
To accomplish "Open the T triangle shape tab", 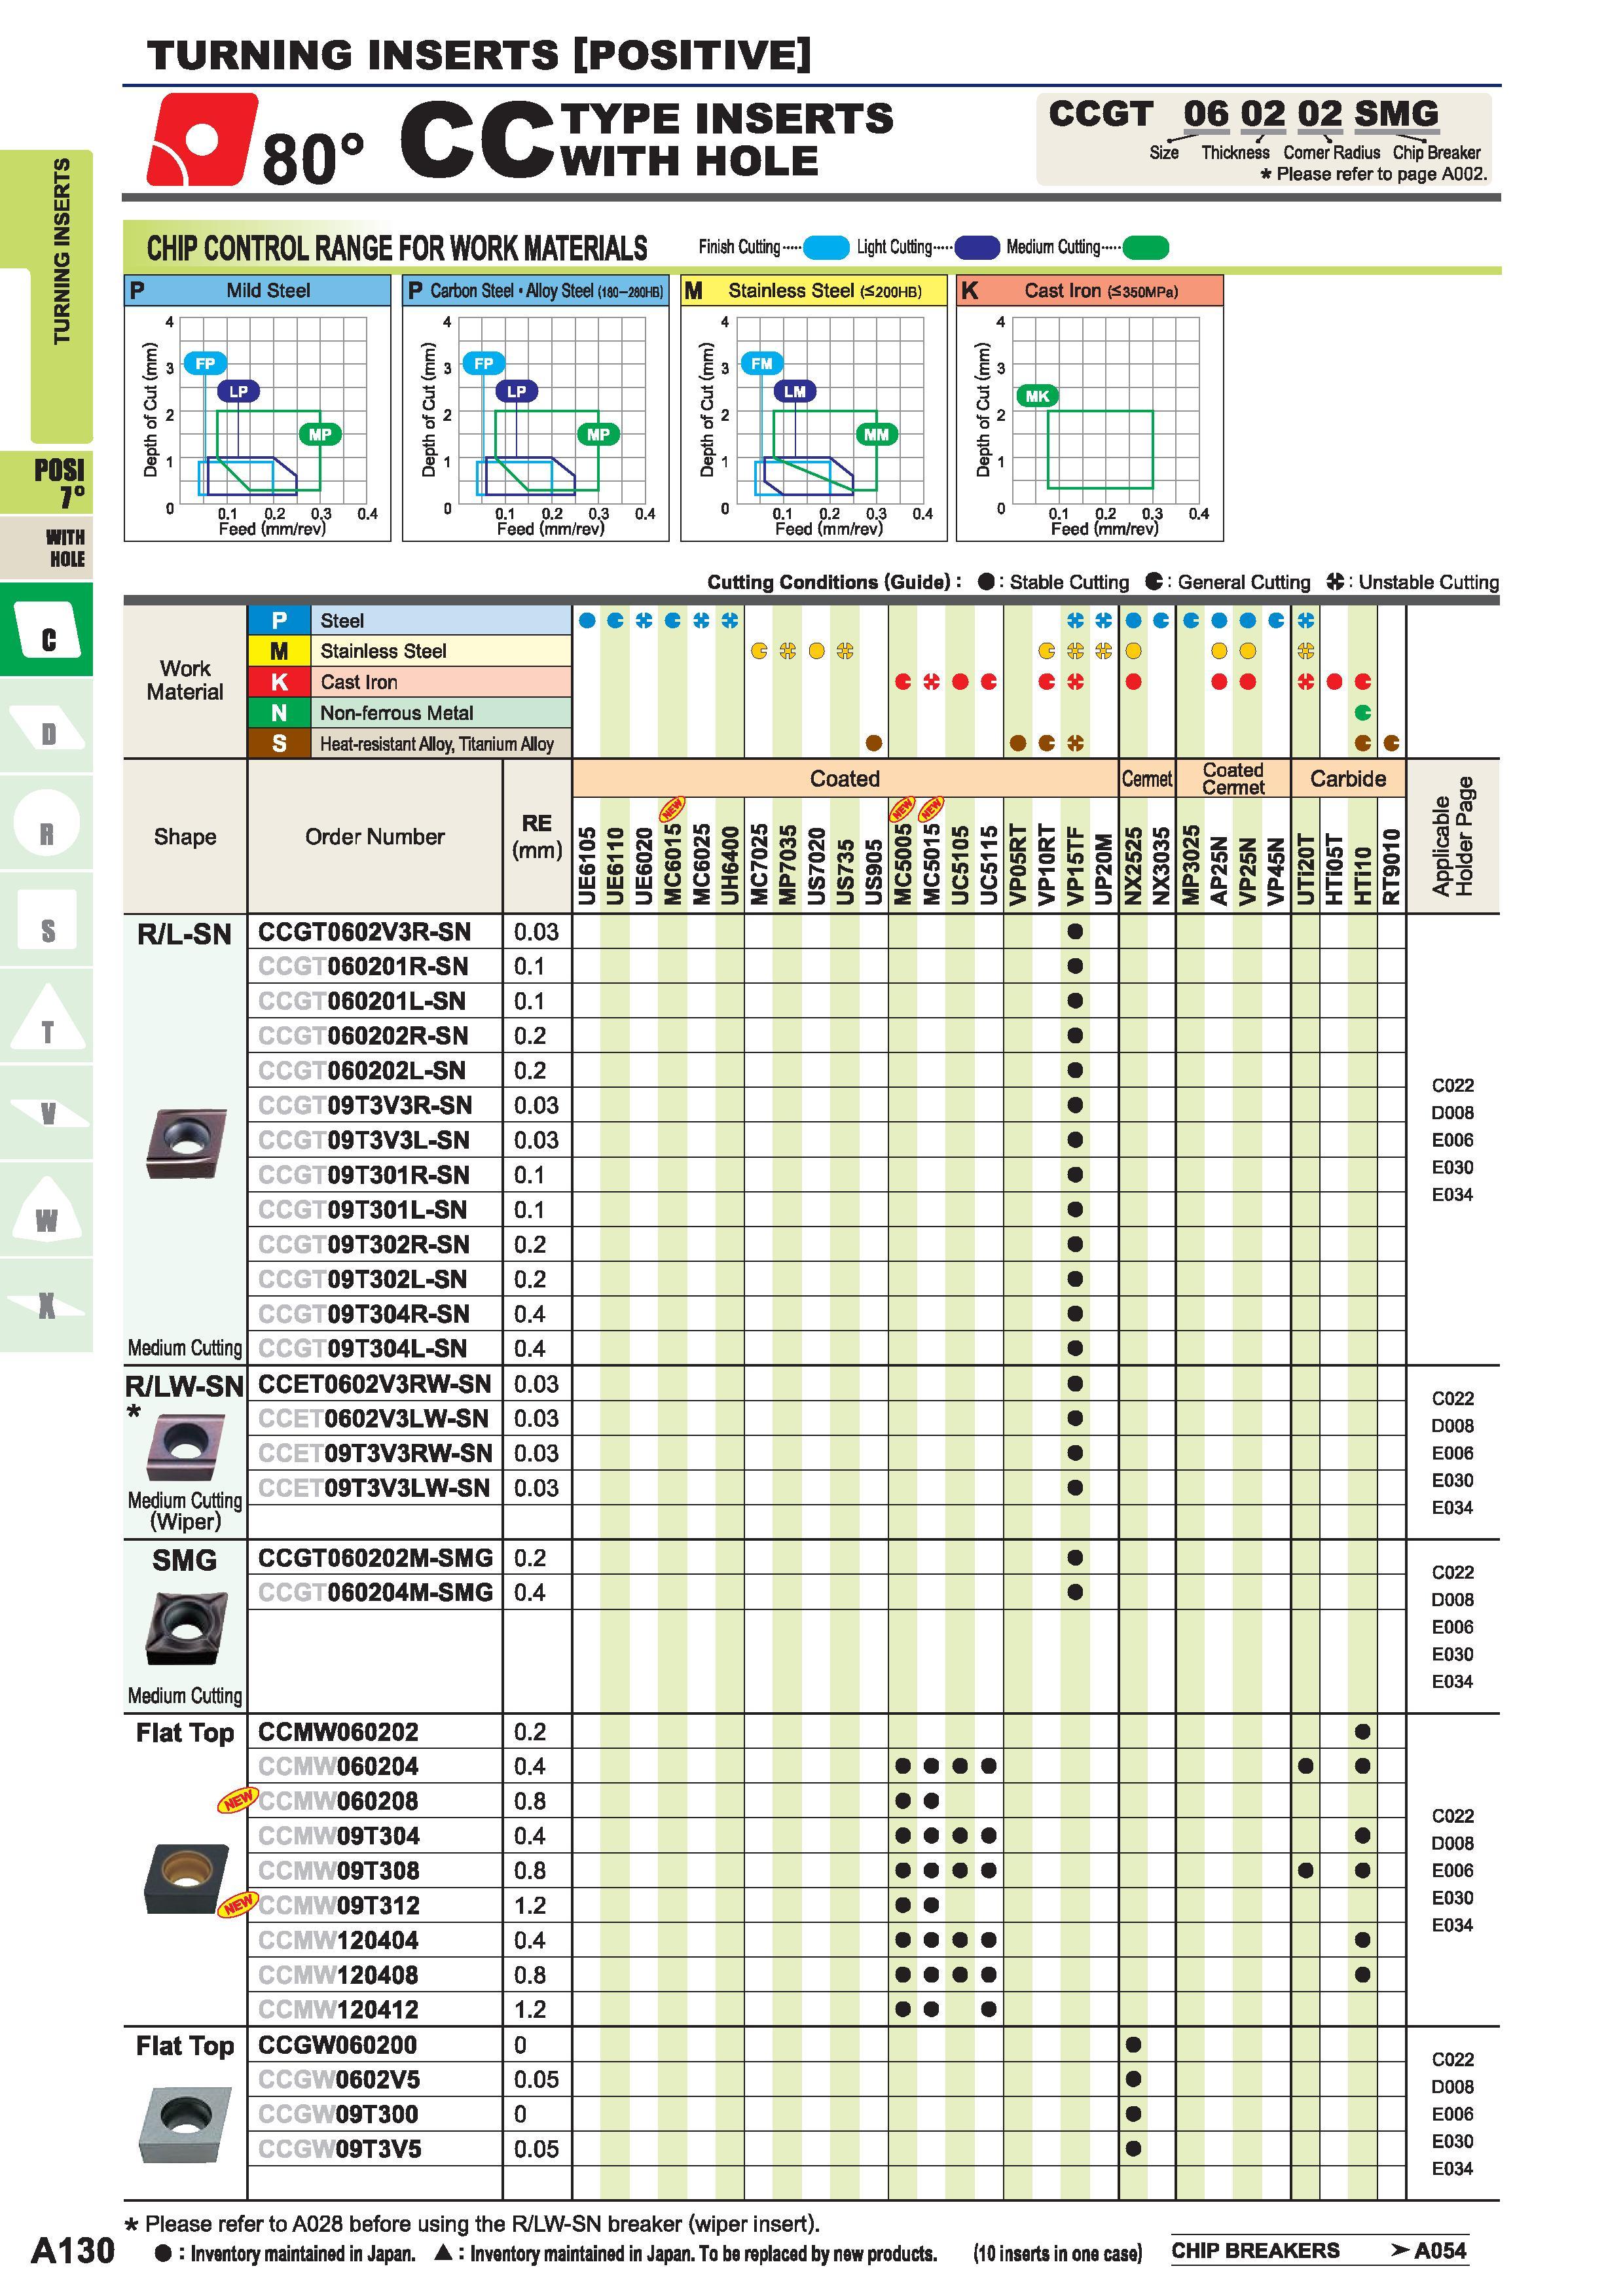I will pyautogui.click(x=47, y=1017).
